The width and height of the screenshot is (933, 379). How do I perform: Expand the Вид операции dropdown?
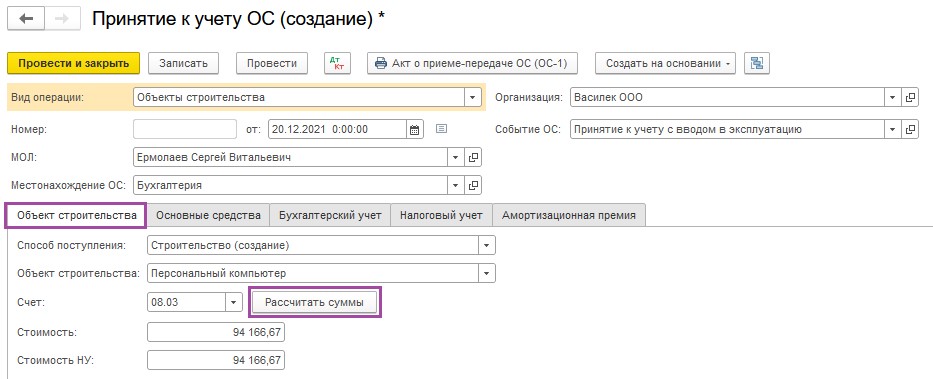473,98
